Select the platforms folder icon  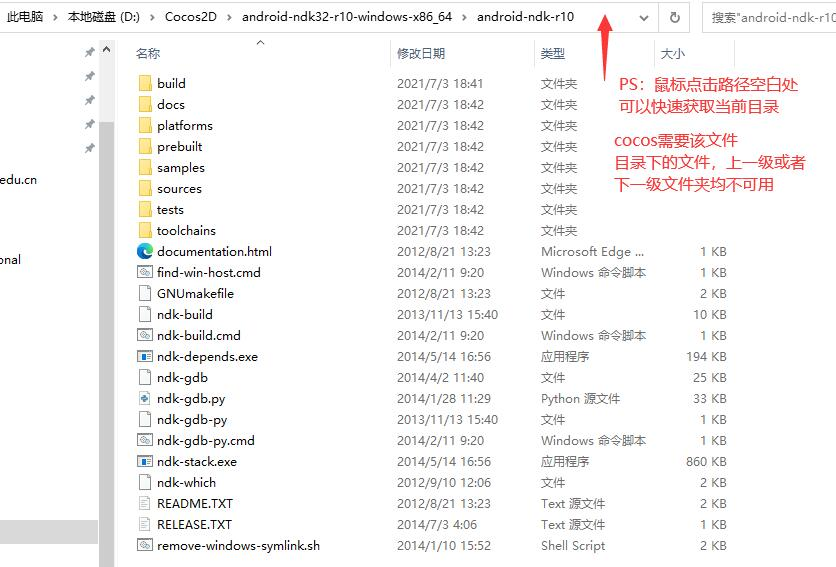145,125
